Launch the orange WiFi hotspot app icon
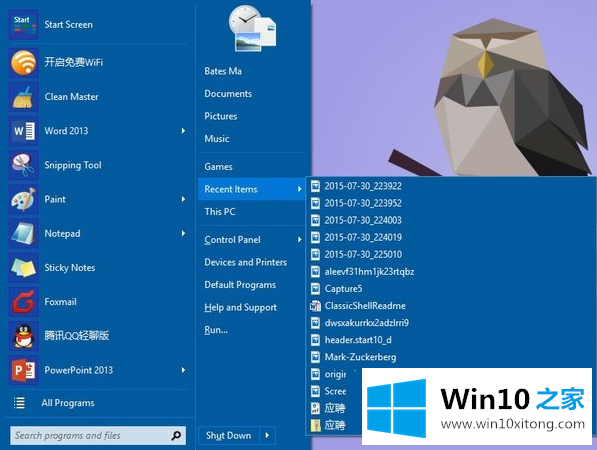The height and width of the screenshot is (450, 597). click(24, 62)
